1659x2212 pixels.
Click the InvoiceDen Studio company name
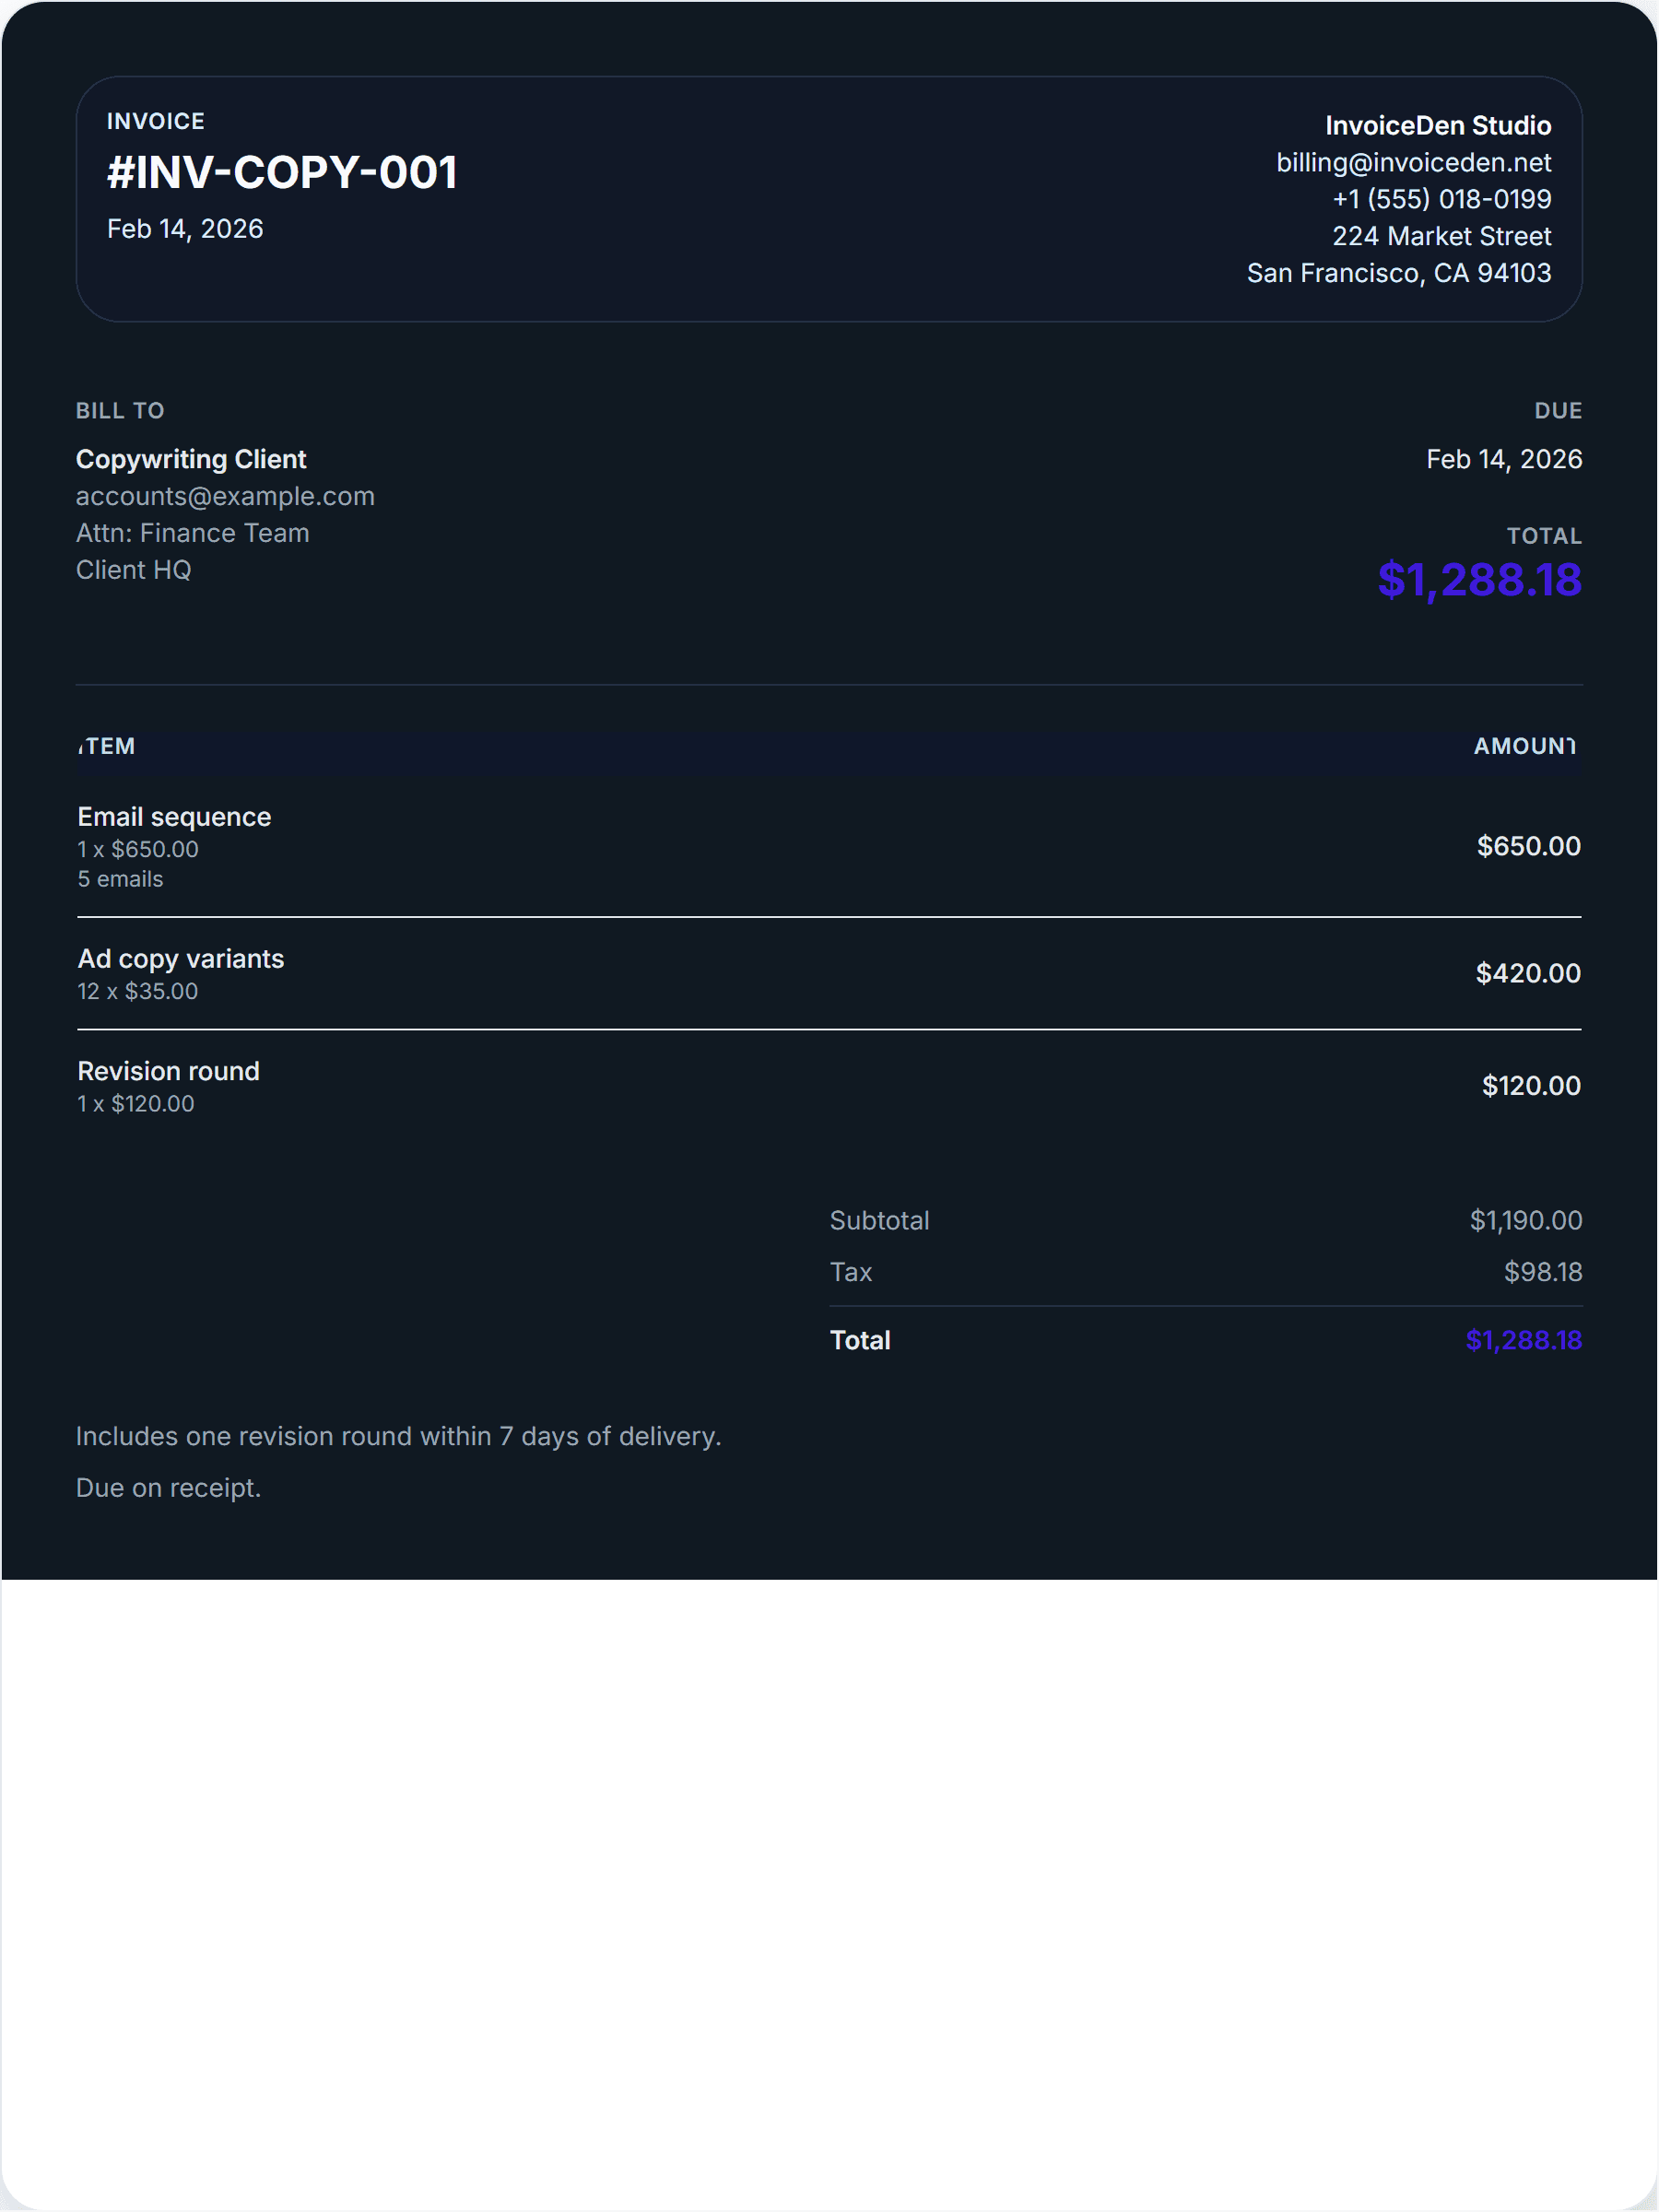(1437, 126)
